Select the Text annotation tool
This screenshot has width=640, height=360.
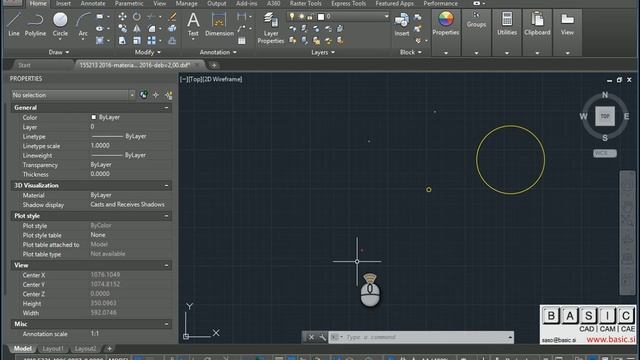tap(193, 24)
